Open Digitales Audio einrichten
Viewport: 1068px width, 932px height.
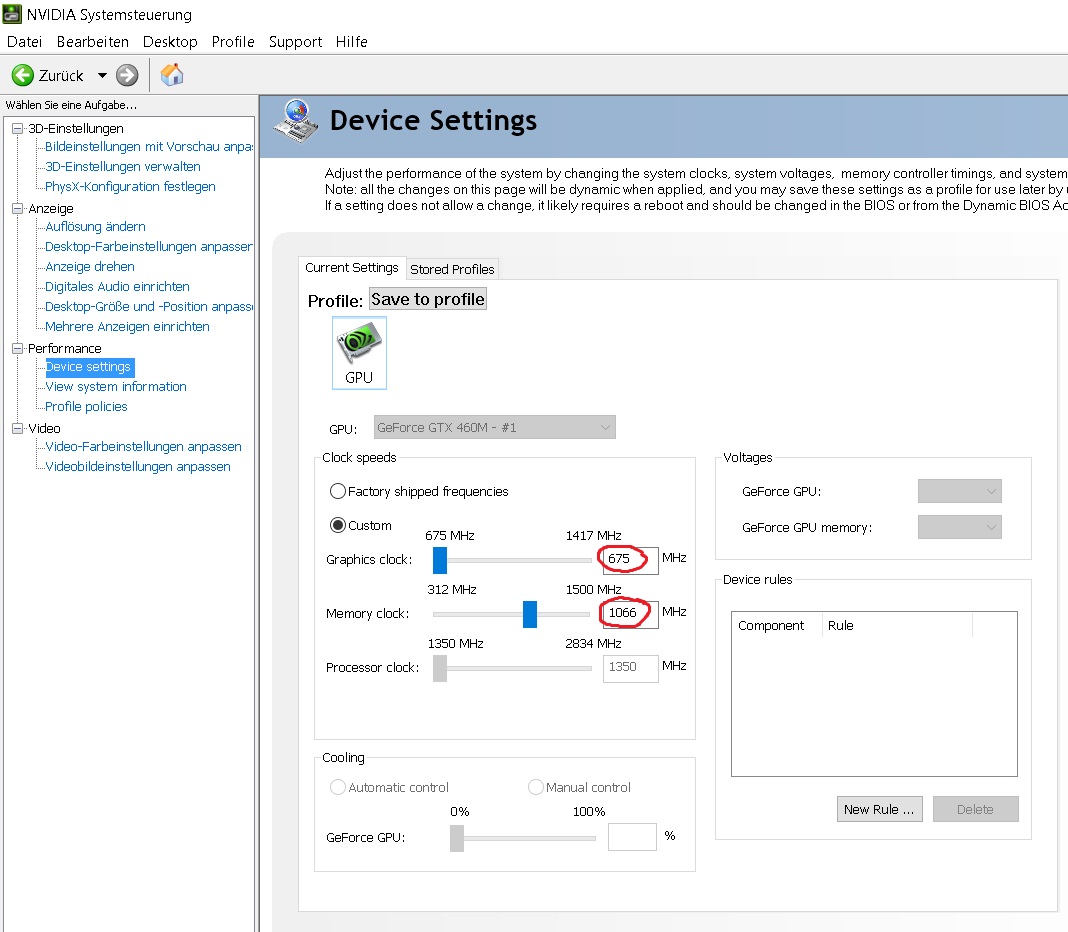117,286
